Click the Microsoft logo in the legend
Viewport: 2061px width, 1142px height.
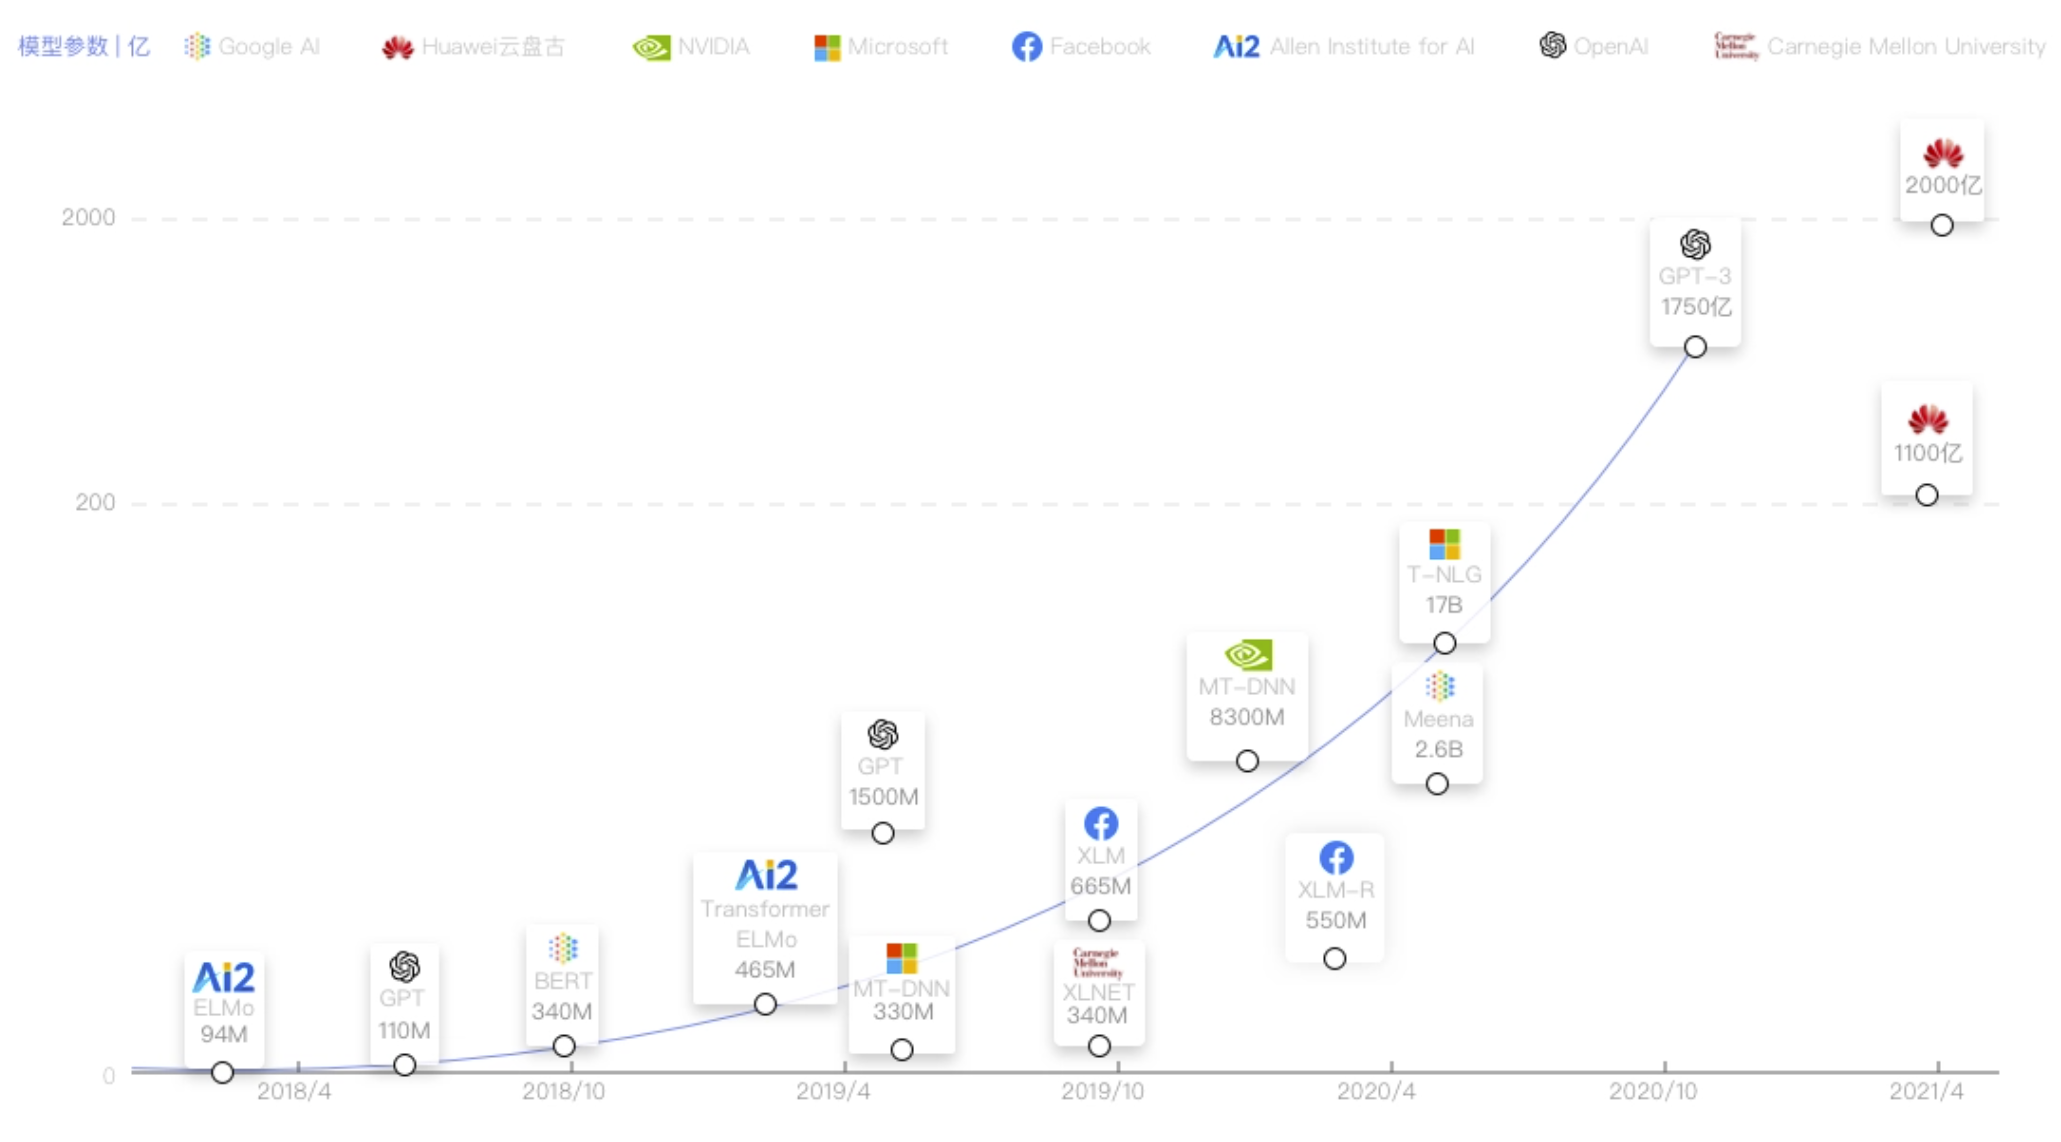pos(827,47)
